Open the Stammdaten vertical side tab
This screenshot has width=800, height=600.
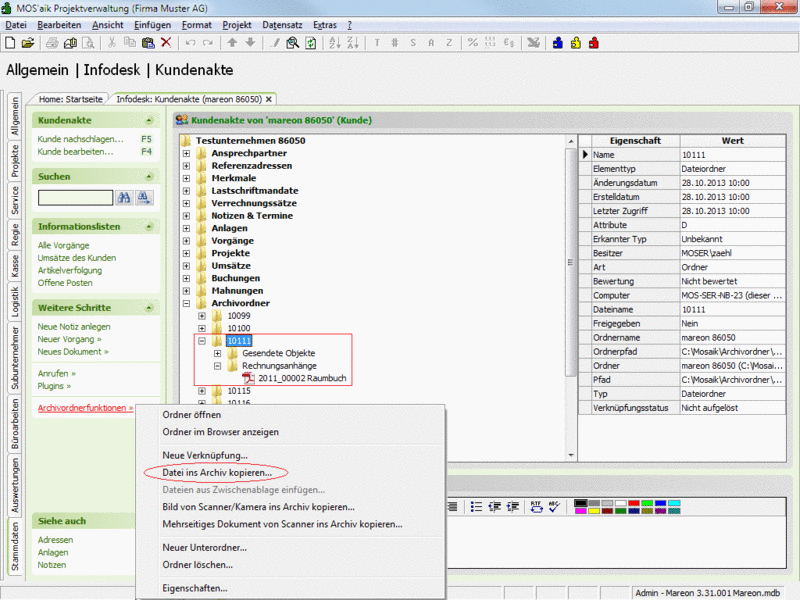(x=15, y=546)
